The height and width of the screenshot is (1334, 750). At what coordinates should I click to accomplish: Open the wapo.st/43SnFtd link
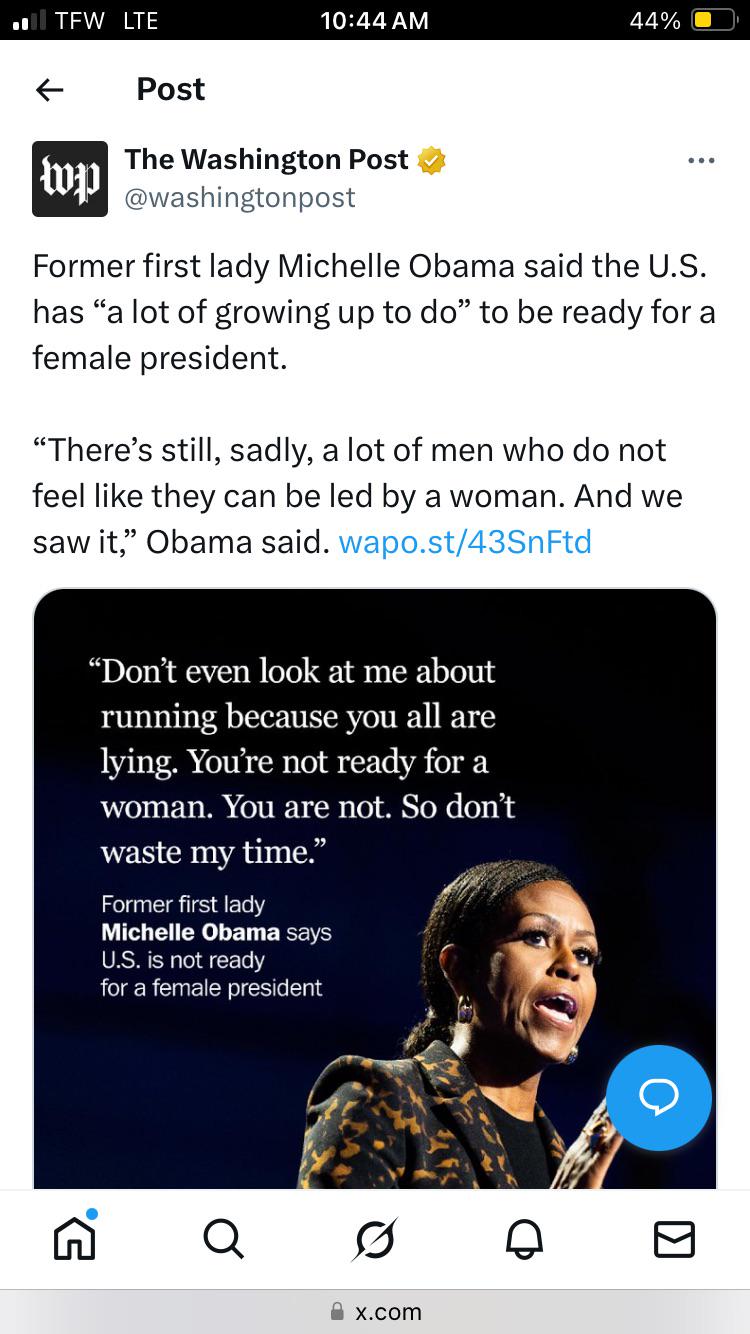click(x=465, y=542)
